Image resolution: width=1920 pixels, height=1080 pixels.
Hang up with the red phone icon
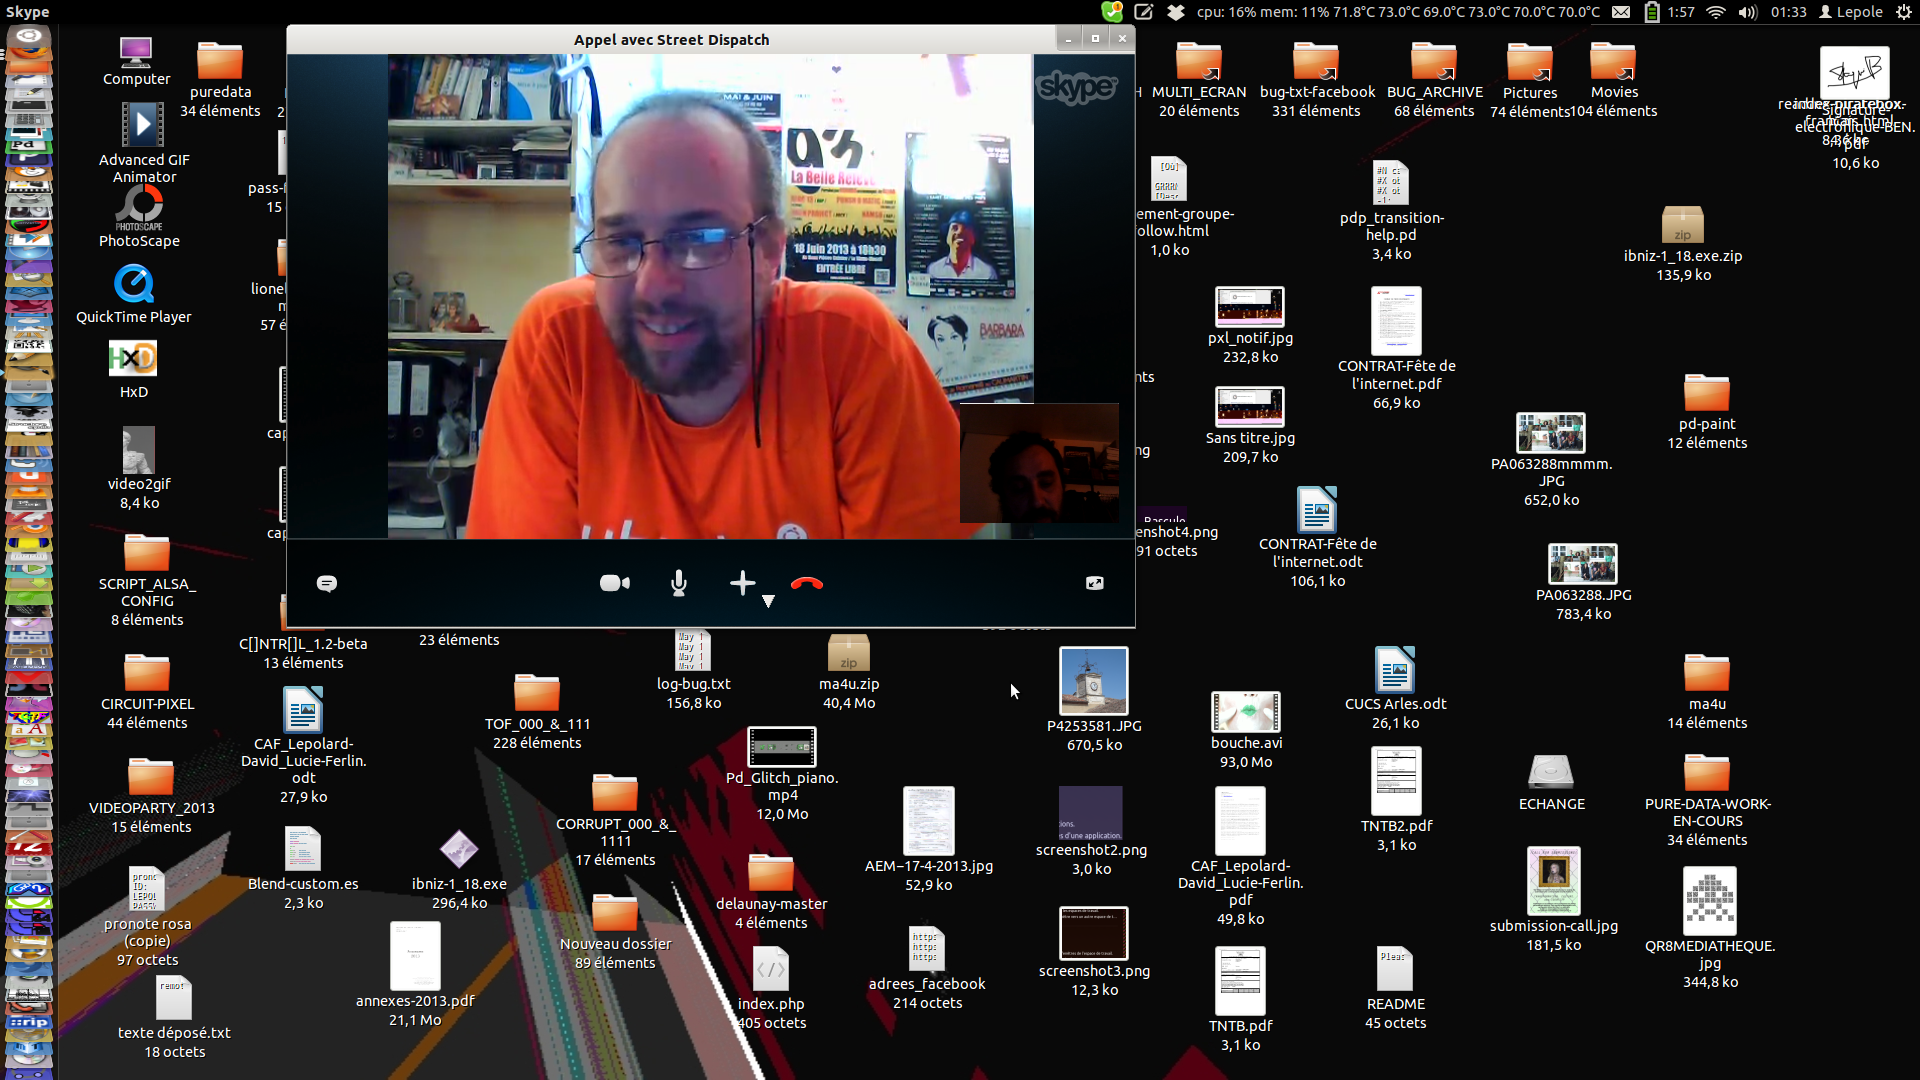pyautogui.click(x=807, y=583)
